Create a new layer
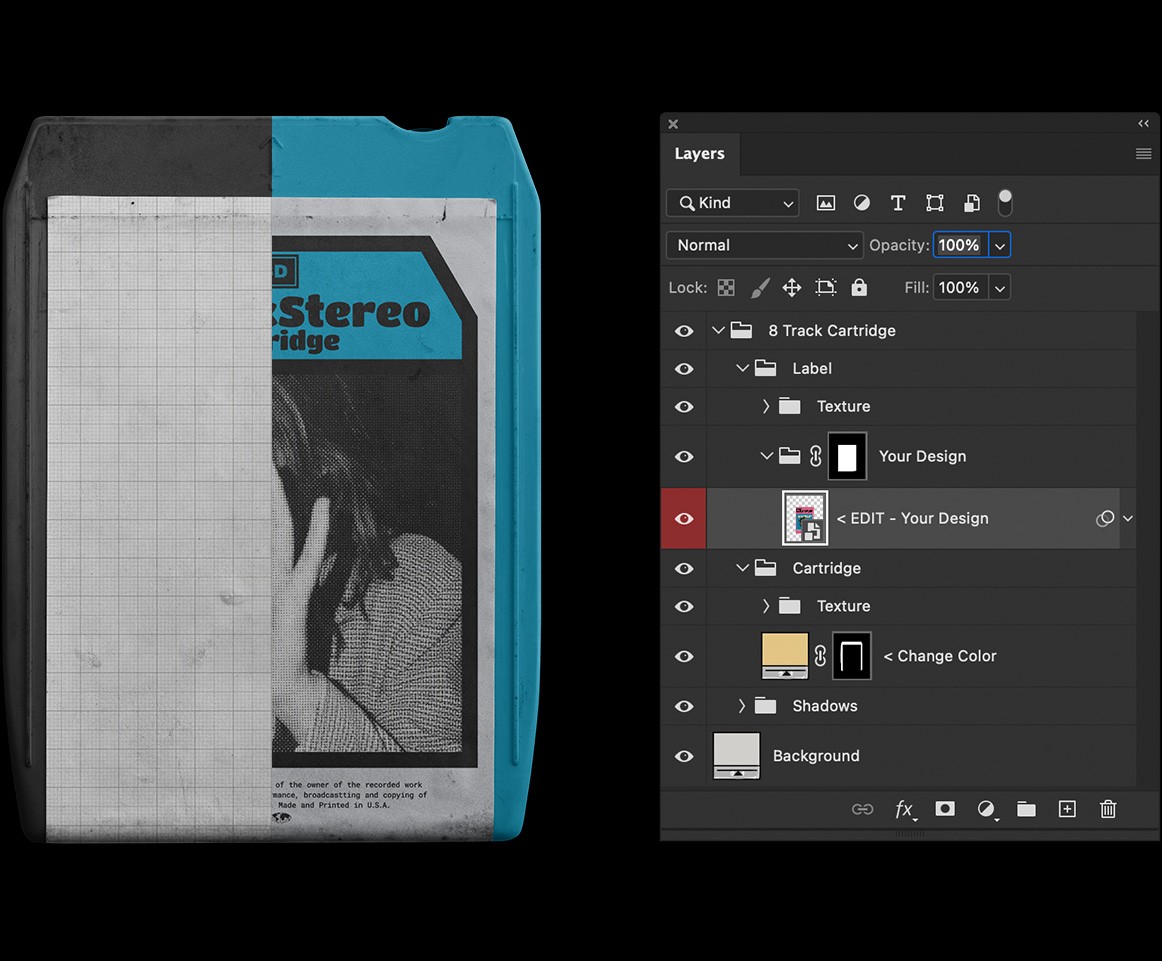This screenshot has width=1162, height=961. [1067, 809]
